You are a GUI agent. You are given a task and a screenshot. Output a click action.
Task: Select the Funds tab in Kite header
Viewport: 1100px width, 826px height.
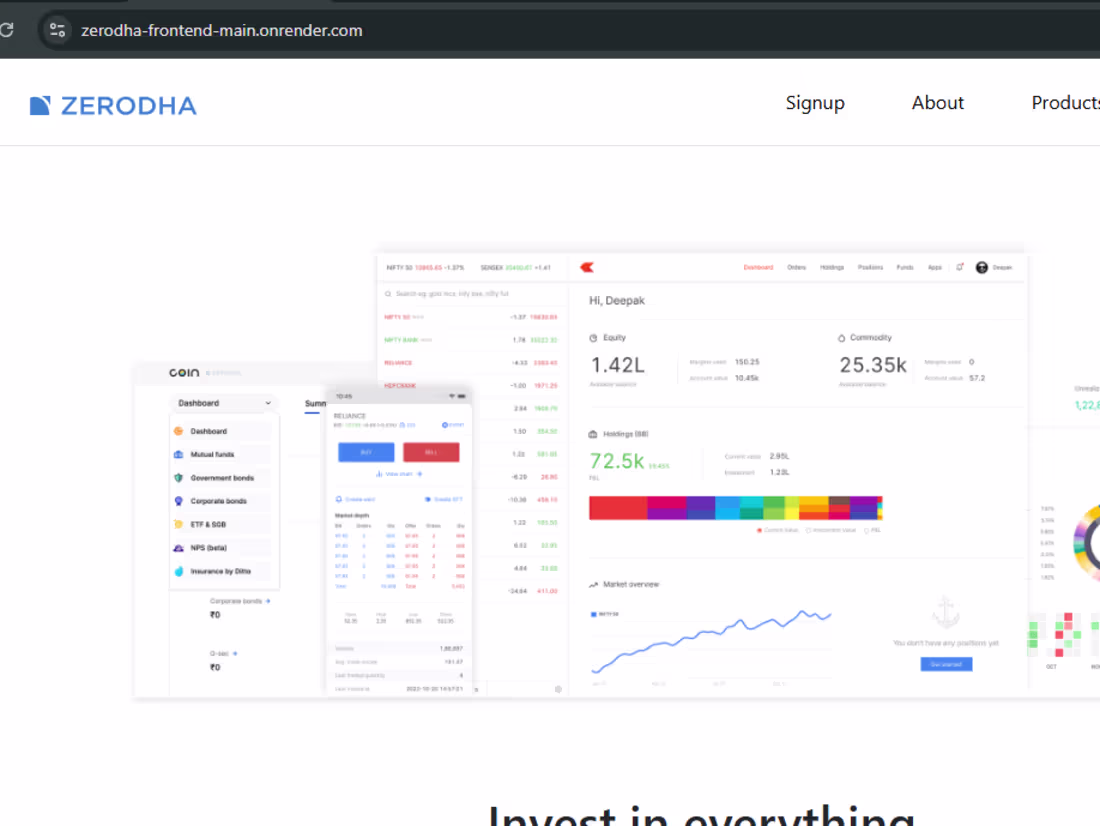[x=905, y=267]
